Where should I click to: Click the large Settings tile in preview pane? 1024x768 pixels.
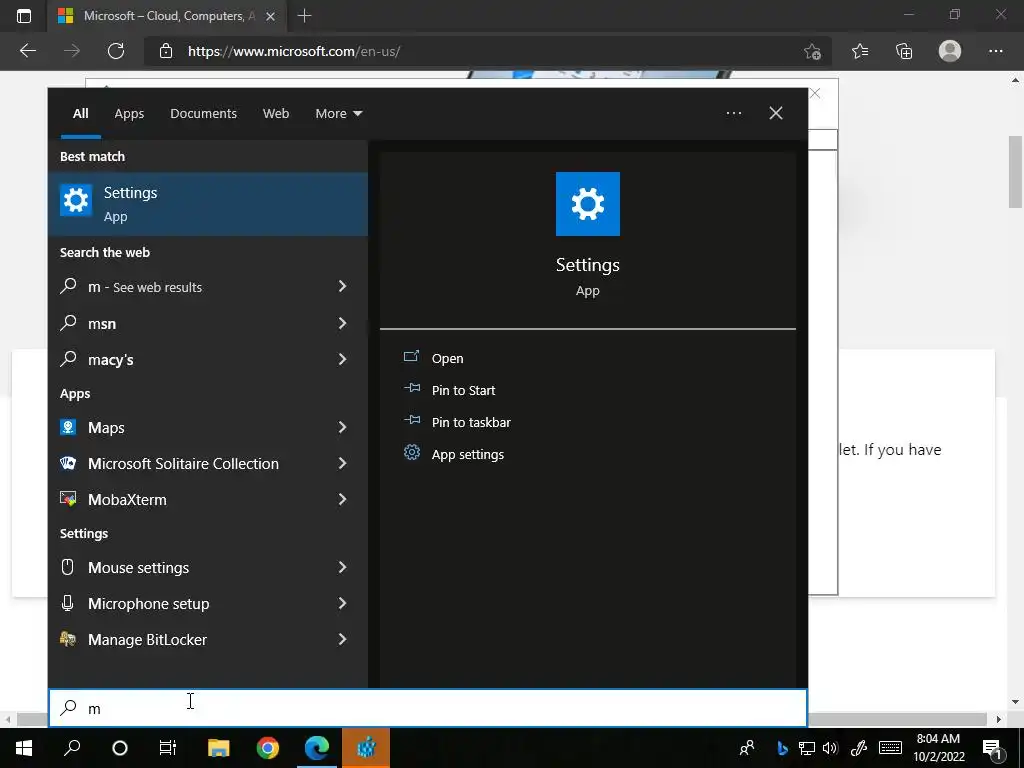588,204
